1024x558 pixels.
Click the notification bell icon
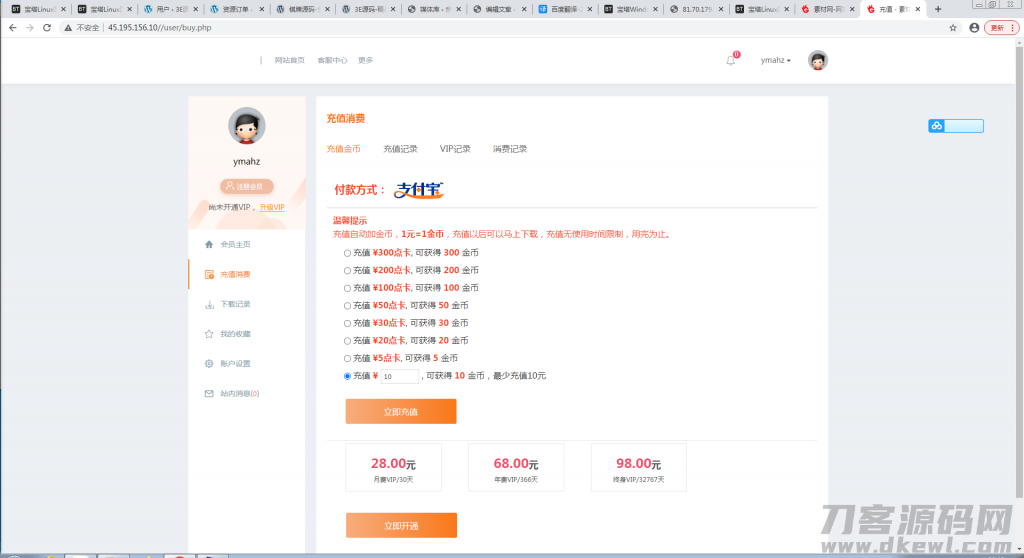pyautogui.click(x=730, y=60)
